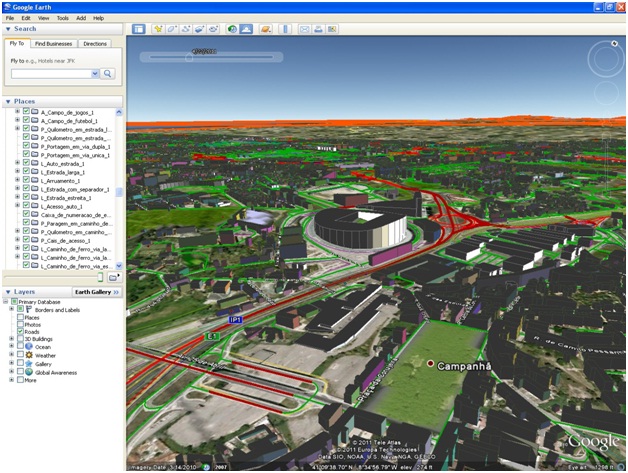Enable the Weather layer checkbox
This screenshot has width=628, height=473.
[20, 355]
